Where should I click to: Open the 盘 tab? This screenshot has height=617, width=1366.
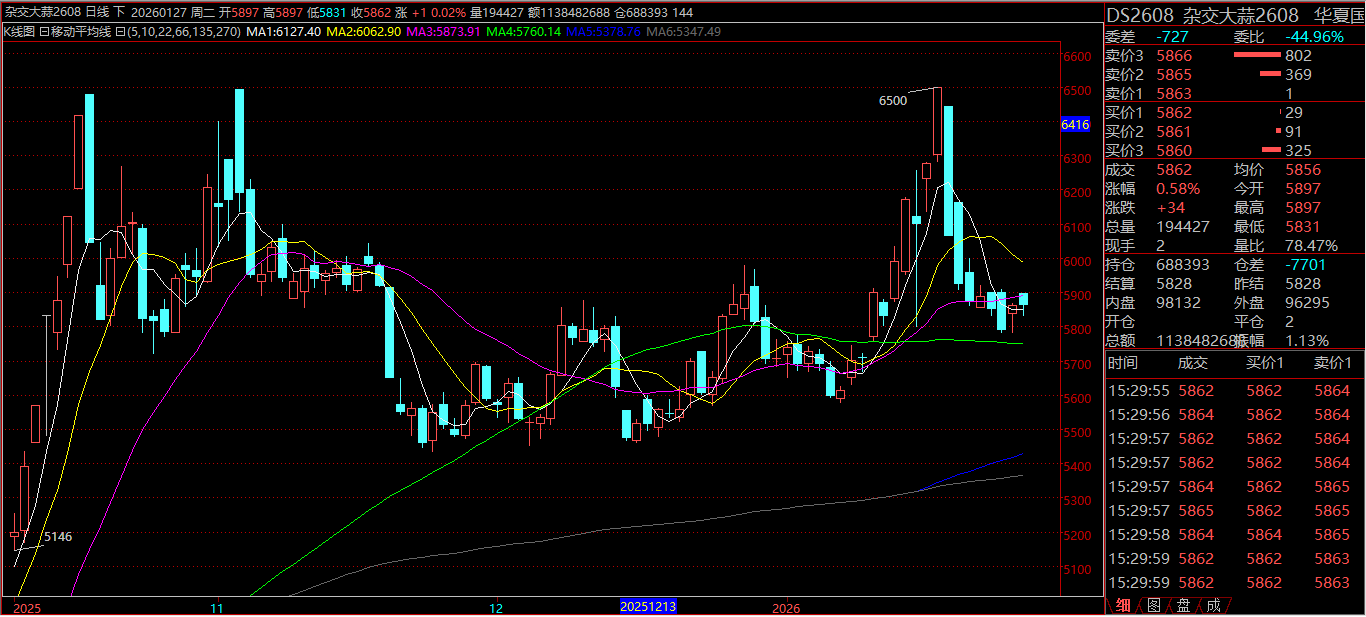pos(1183,605)
